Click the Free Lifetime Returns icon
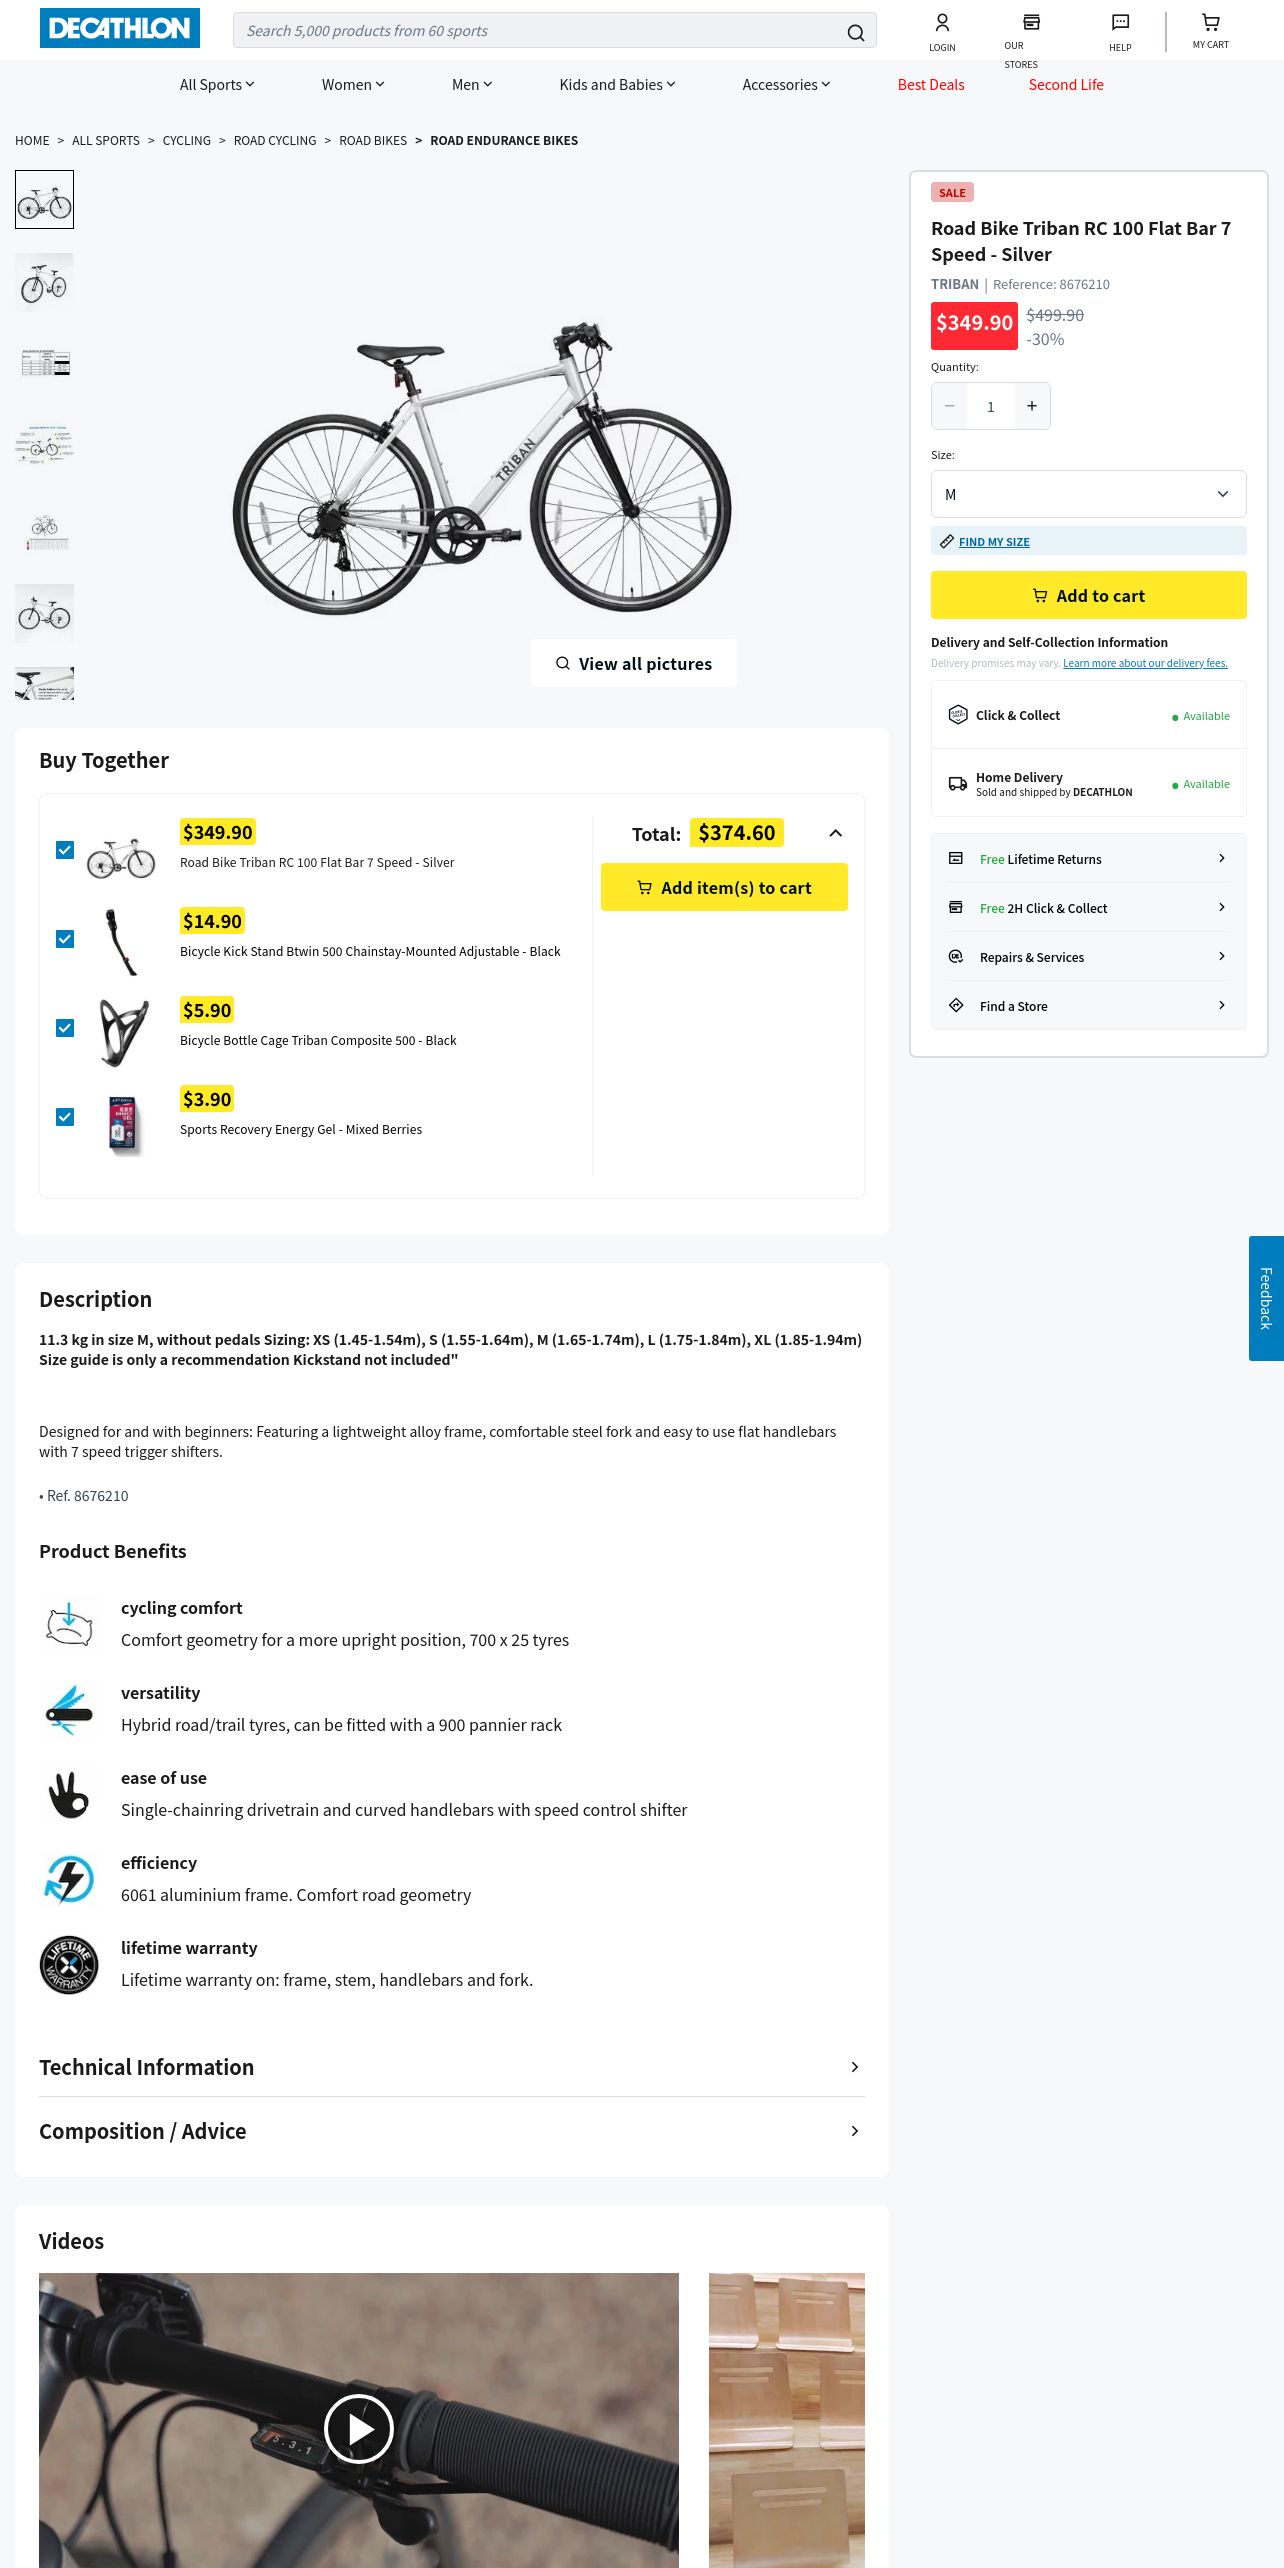This screenshot has width=1284, height=2568. pyautogui.click(x=956, y=858)
